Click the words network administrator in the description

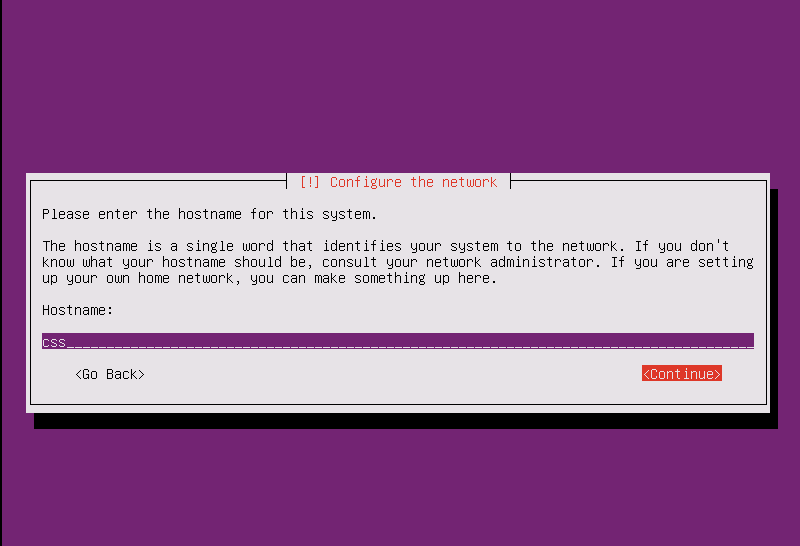(510, 262)
